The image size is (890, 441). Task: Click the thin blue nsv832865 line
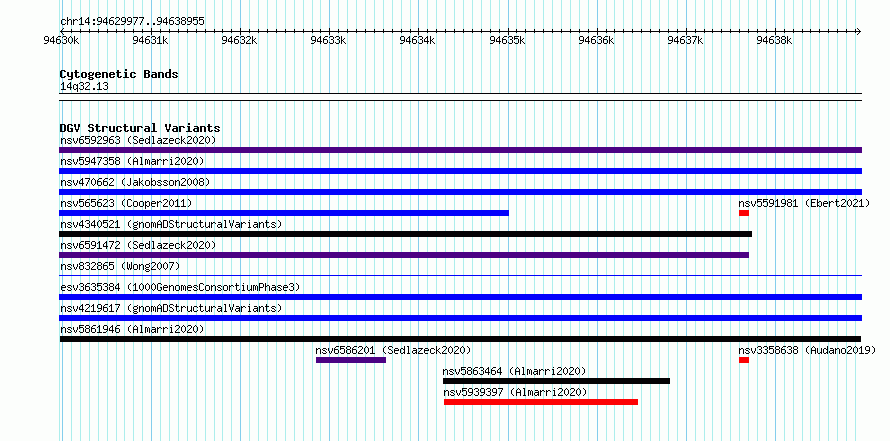click(x=460, y=276)
